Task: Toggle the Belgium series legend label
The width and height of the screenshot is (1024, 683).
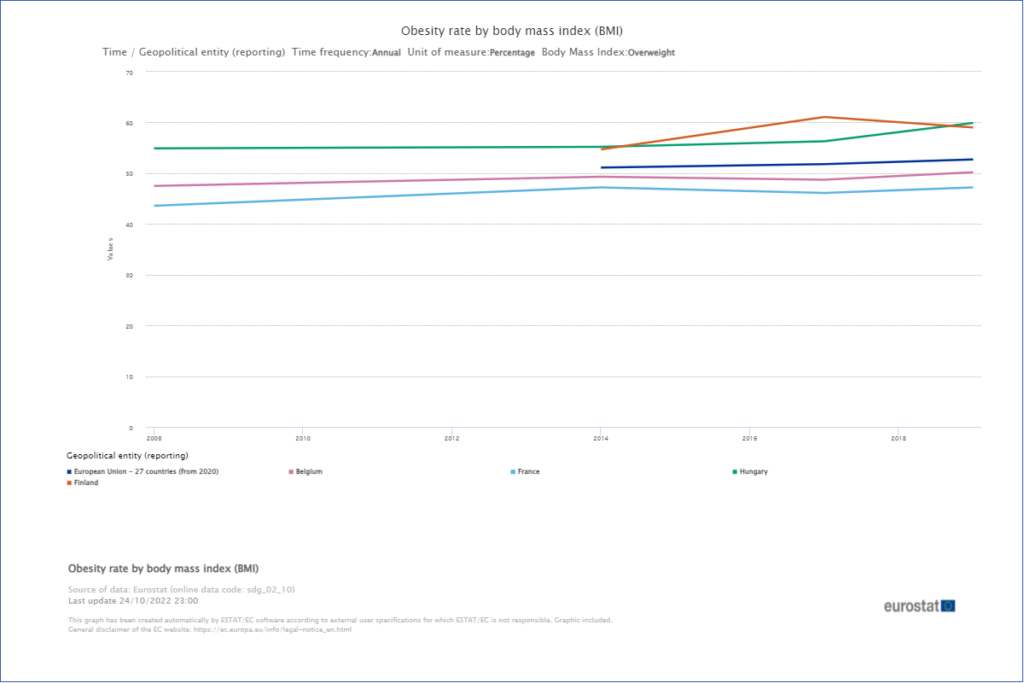Action: [310, 471]
